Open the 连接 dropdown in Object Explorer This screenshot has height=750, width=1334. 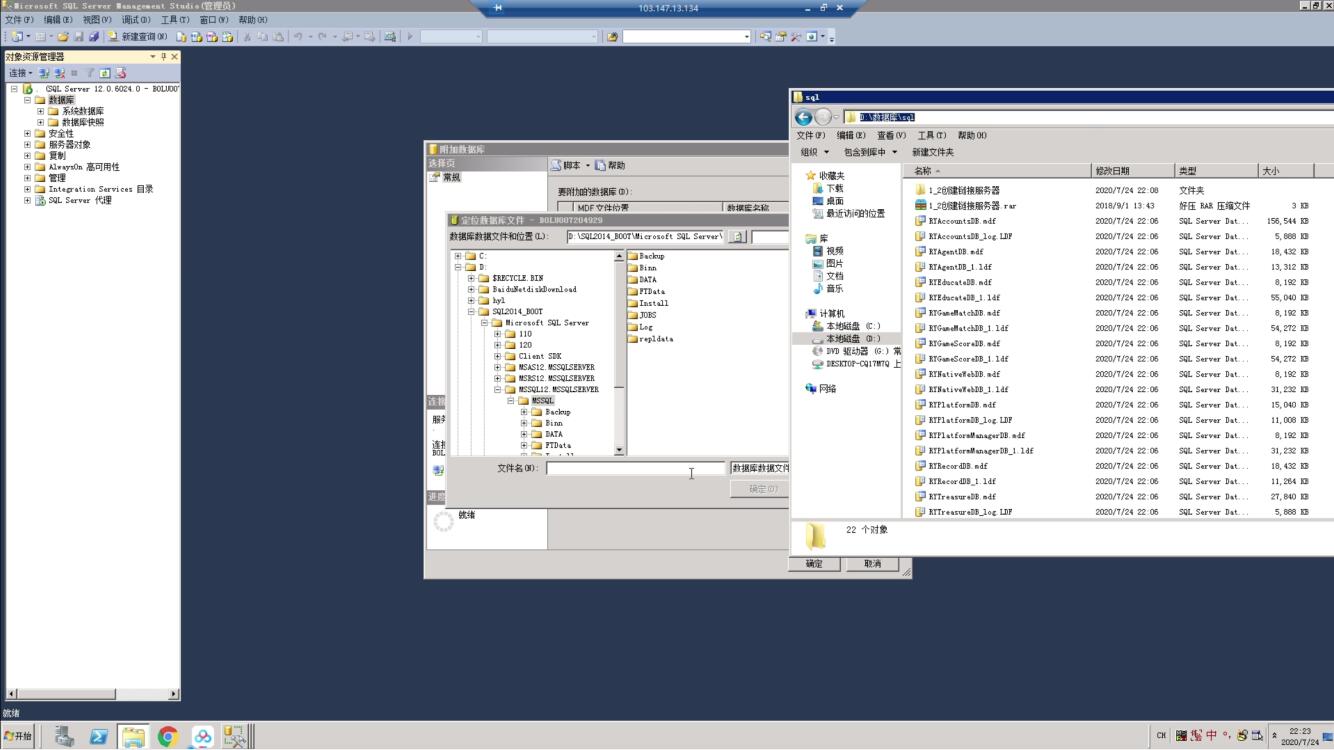pyautogui.click(x=21, y=73)
